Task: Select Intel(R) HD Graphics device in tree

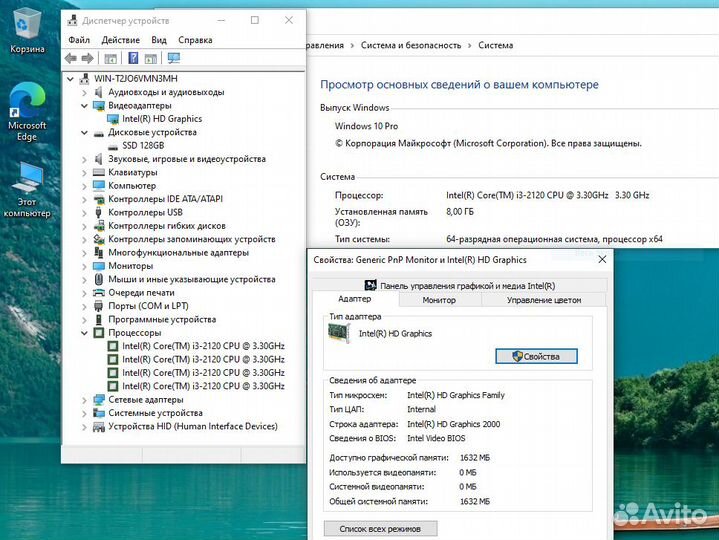Action: coord(162,119)
